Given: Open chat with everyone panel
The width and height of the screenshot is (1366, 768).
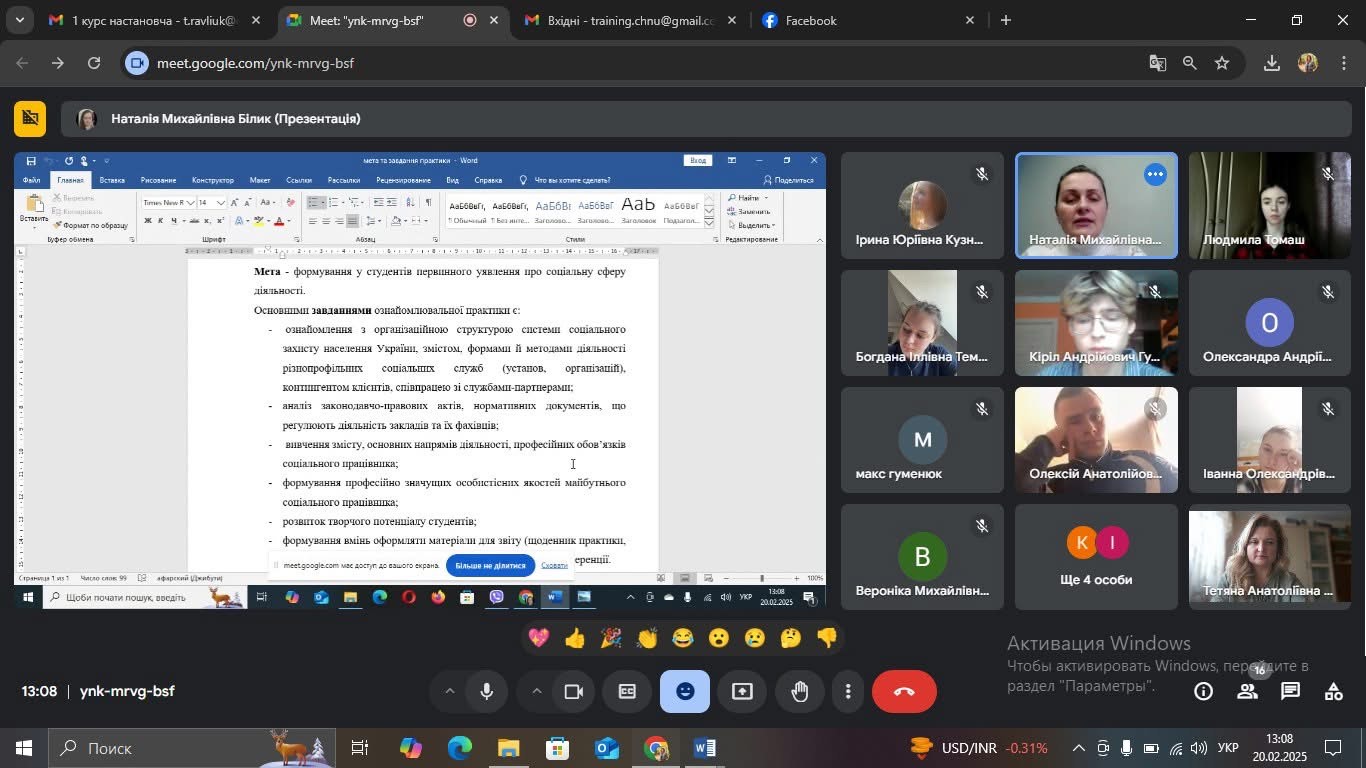Looking at the screenshot, I should point(1290,691).
